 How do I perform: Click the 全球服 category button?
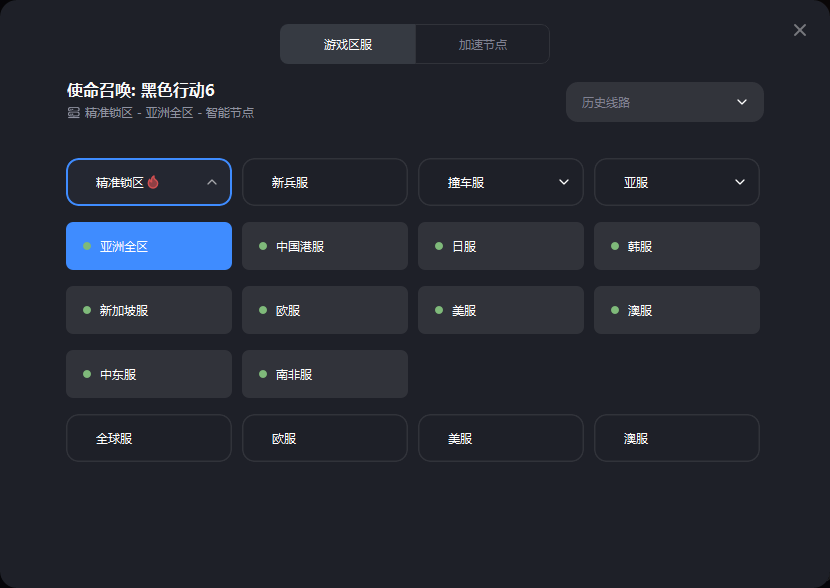pyautogui.click(x=149, y=438)
